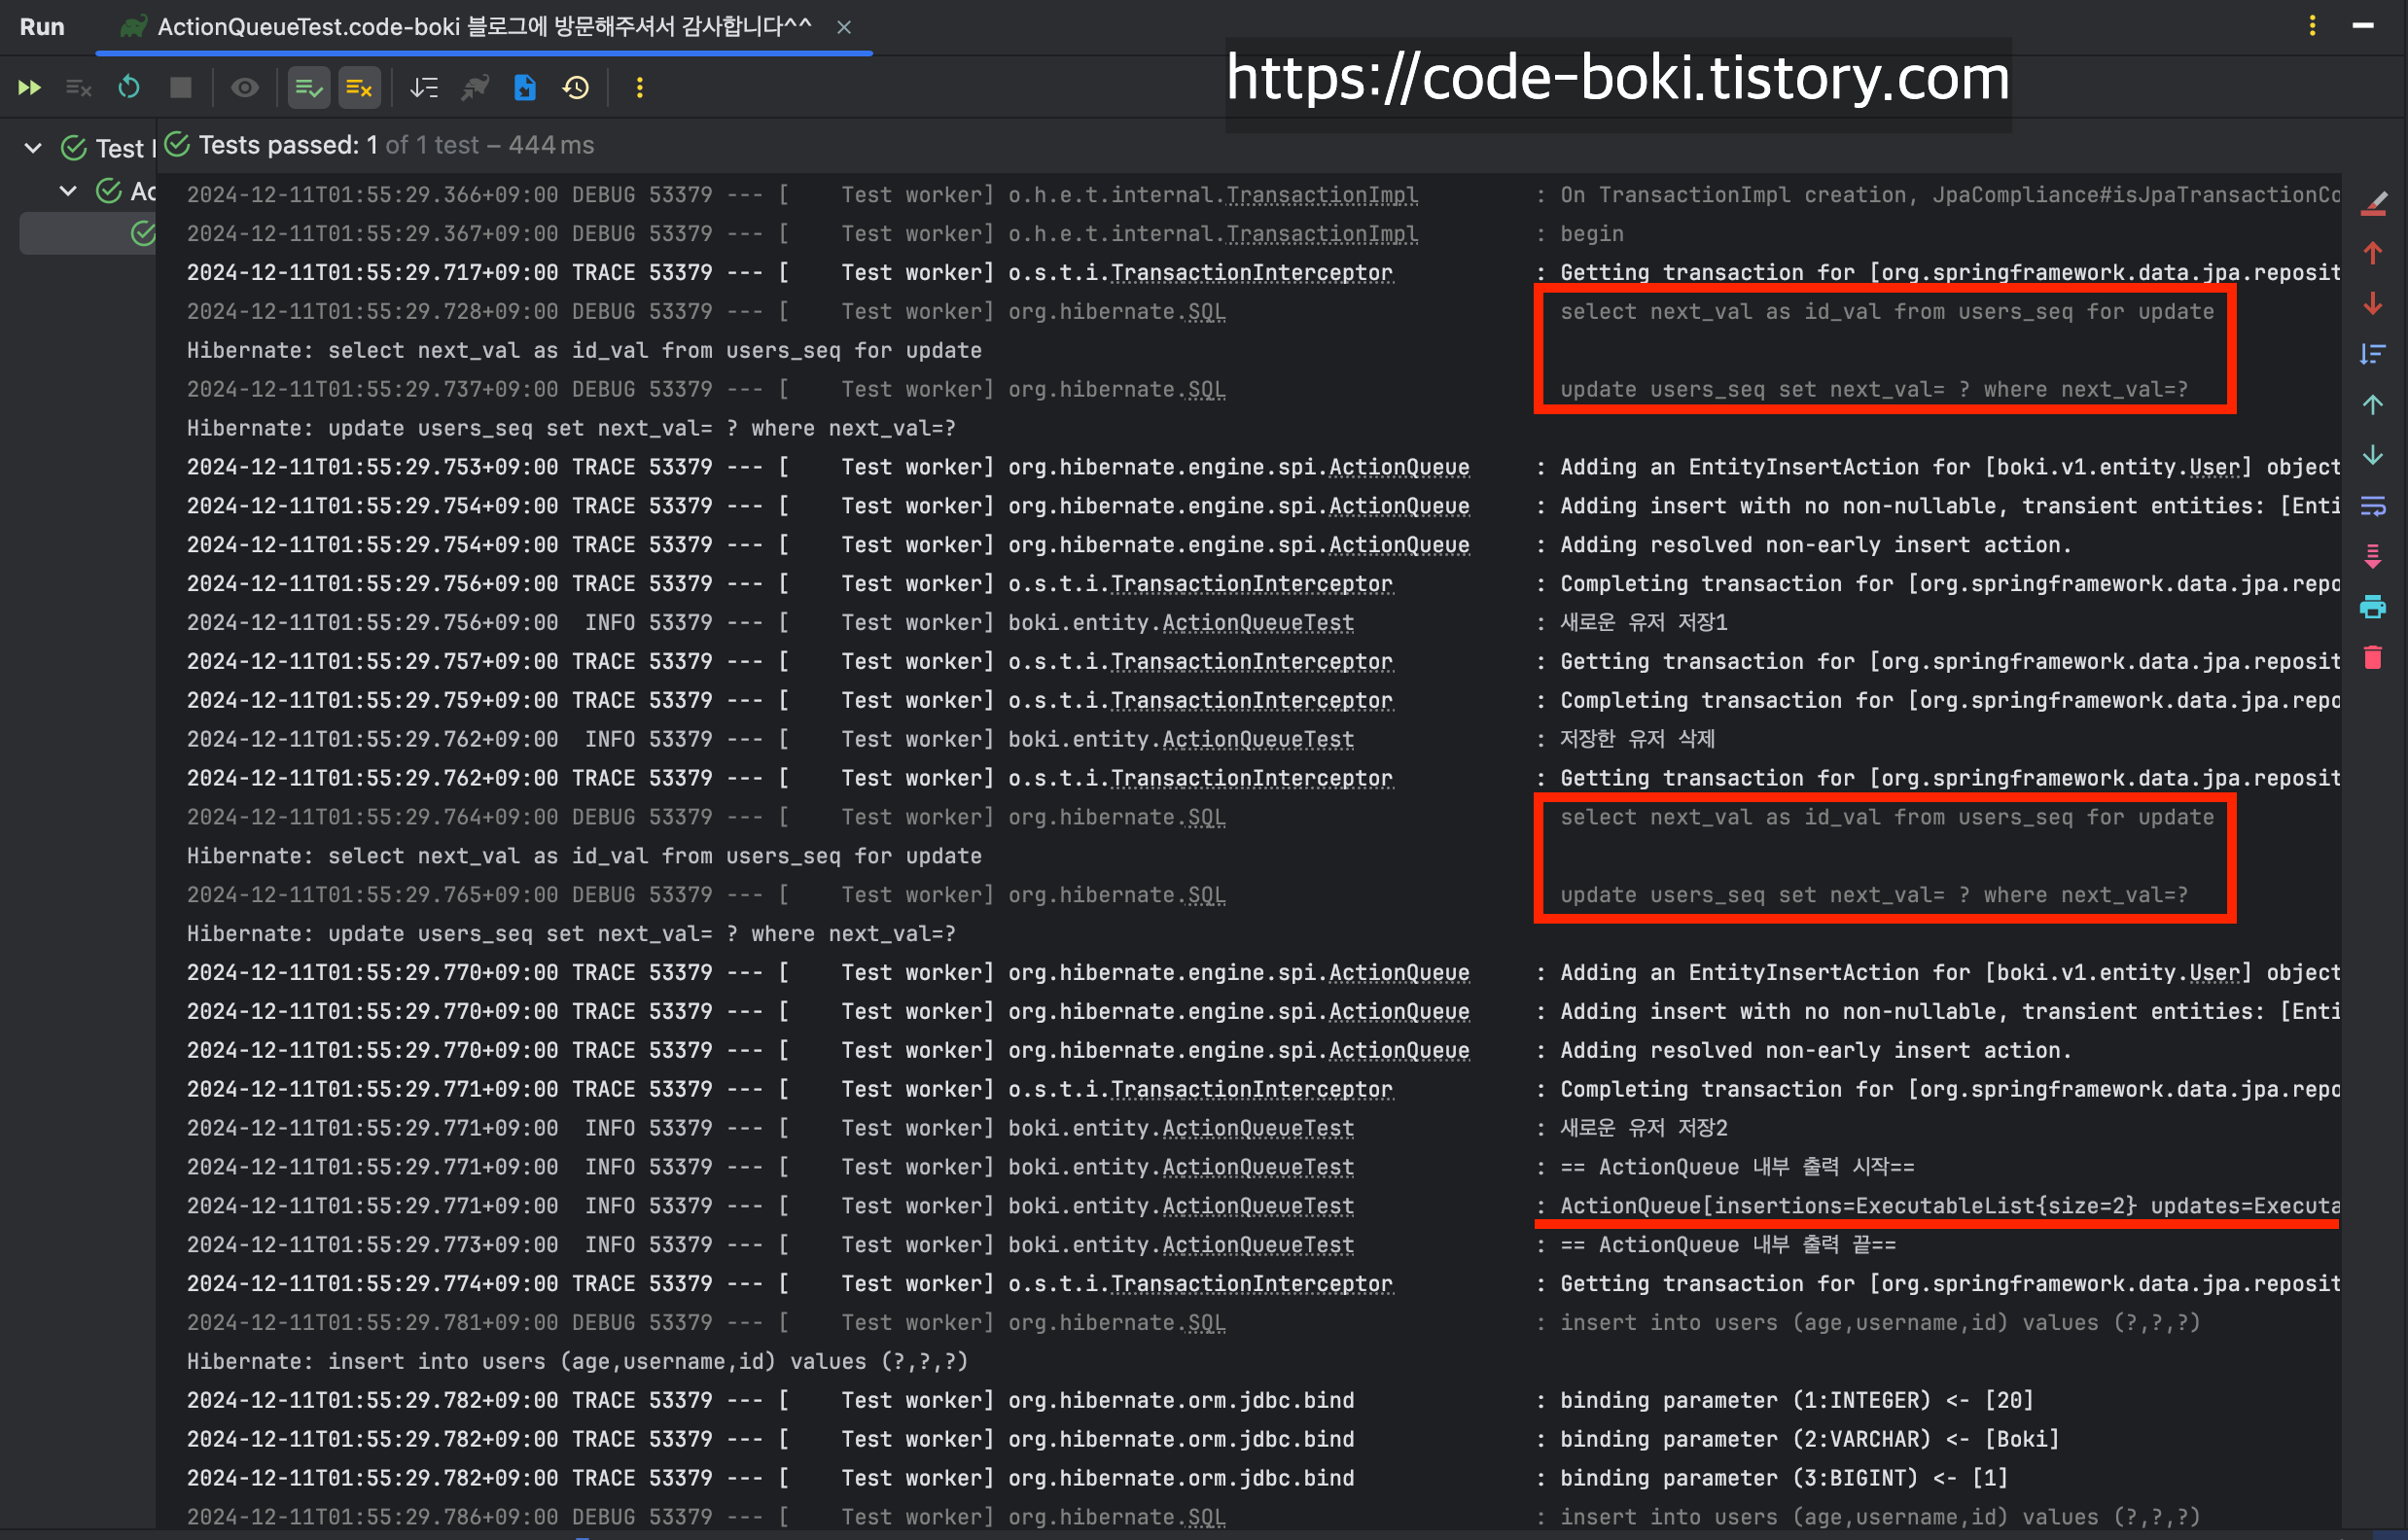The image size is (2408, 1540).
Task: Click the red Clear All trash icon
Action: click(2372, 658)
